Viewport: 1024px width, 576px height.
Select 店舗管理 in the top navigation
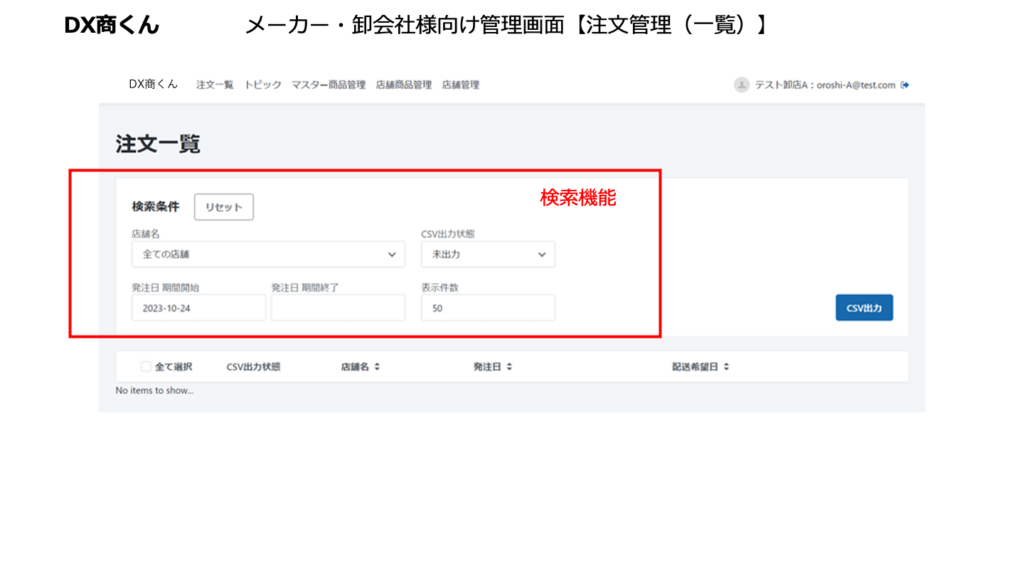click(461, 85)
